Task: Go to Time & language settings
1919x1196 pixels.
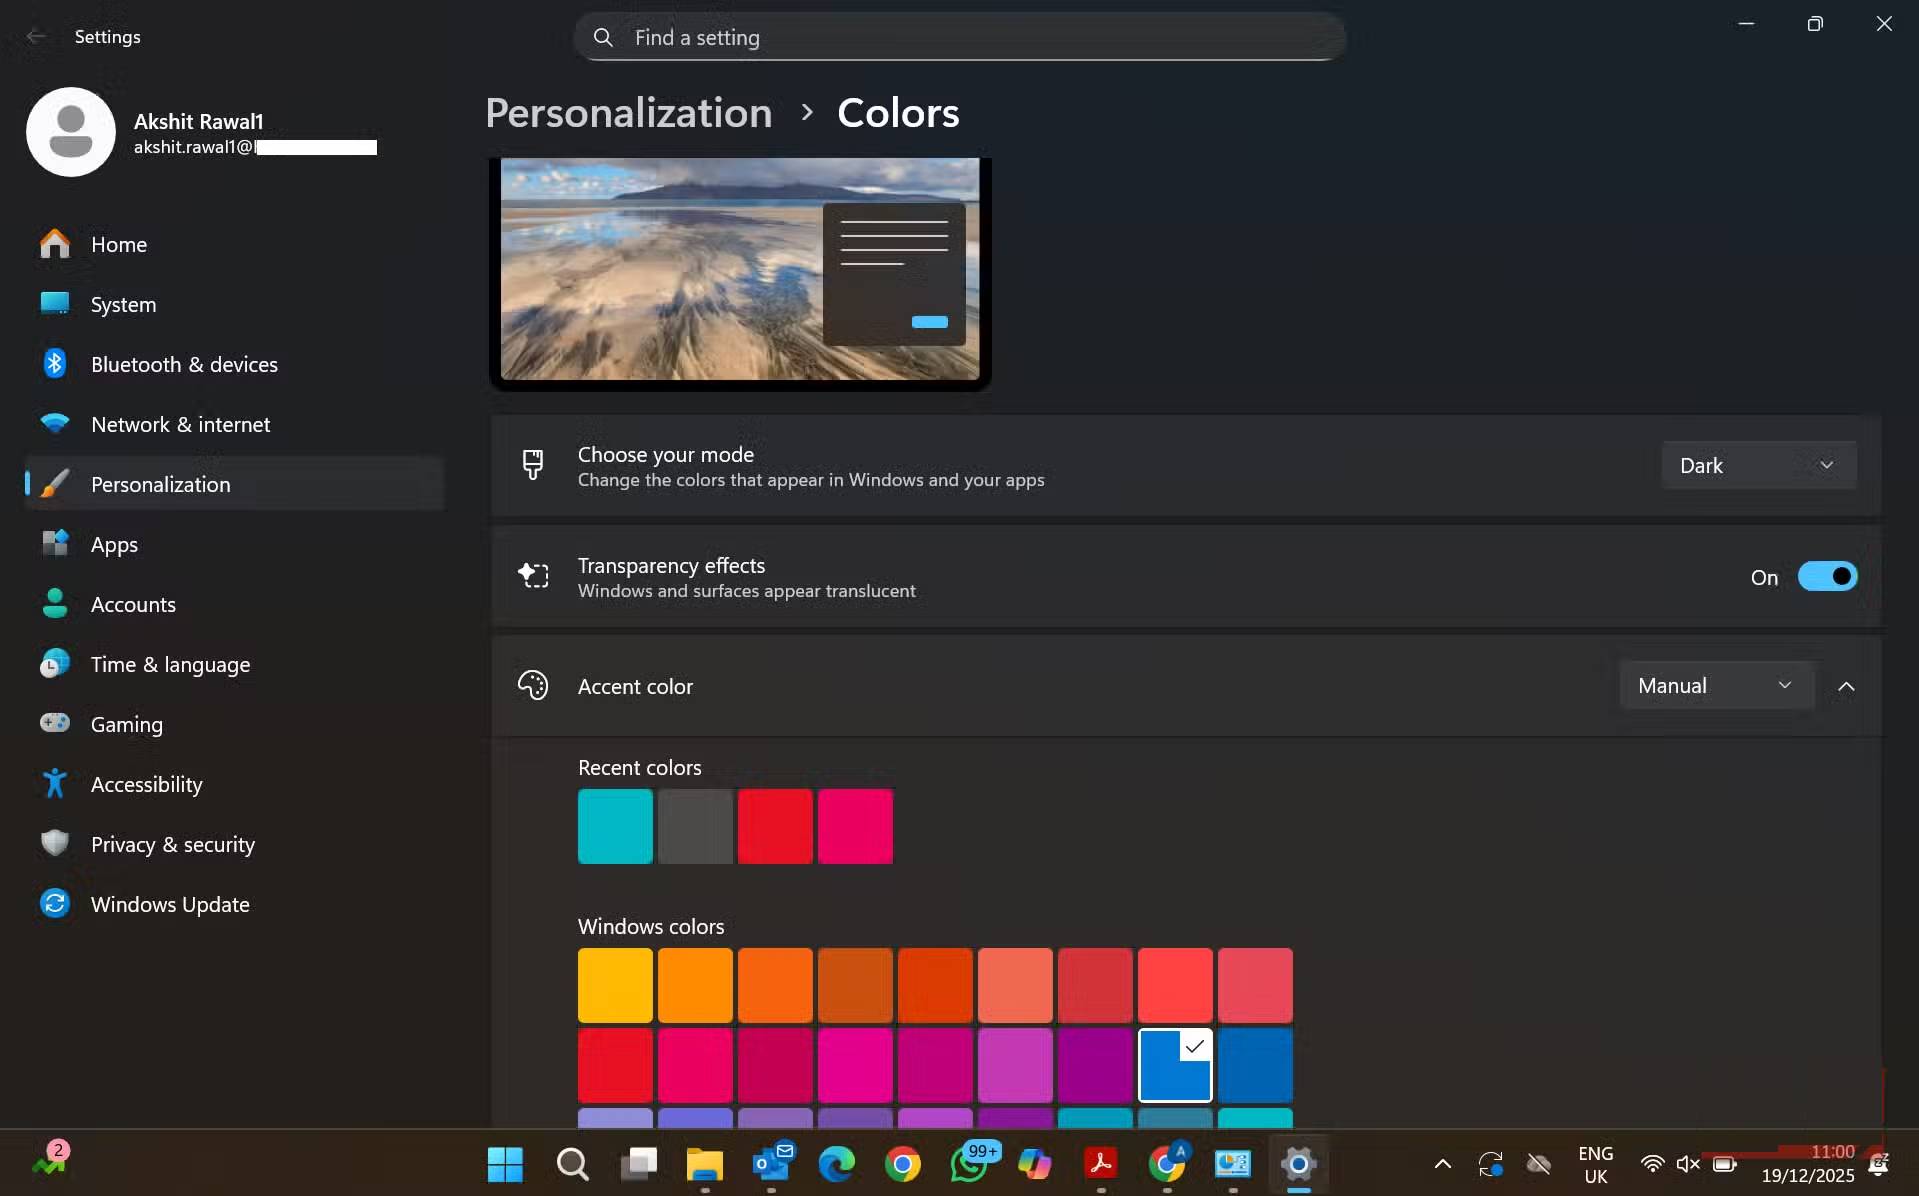Action: click(170, 664)
